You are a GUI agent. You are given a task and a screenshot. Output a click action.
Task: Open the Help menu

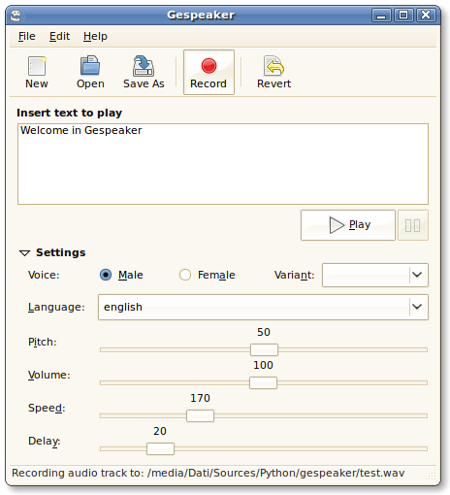coord(95,36)
